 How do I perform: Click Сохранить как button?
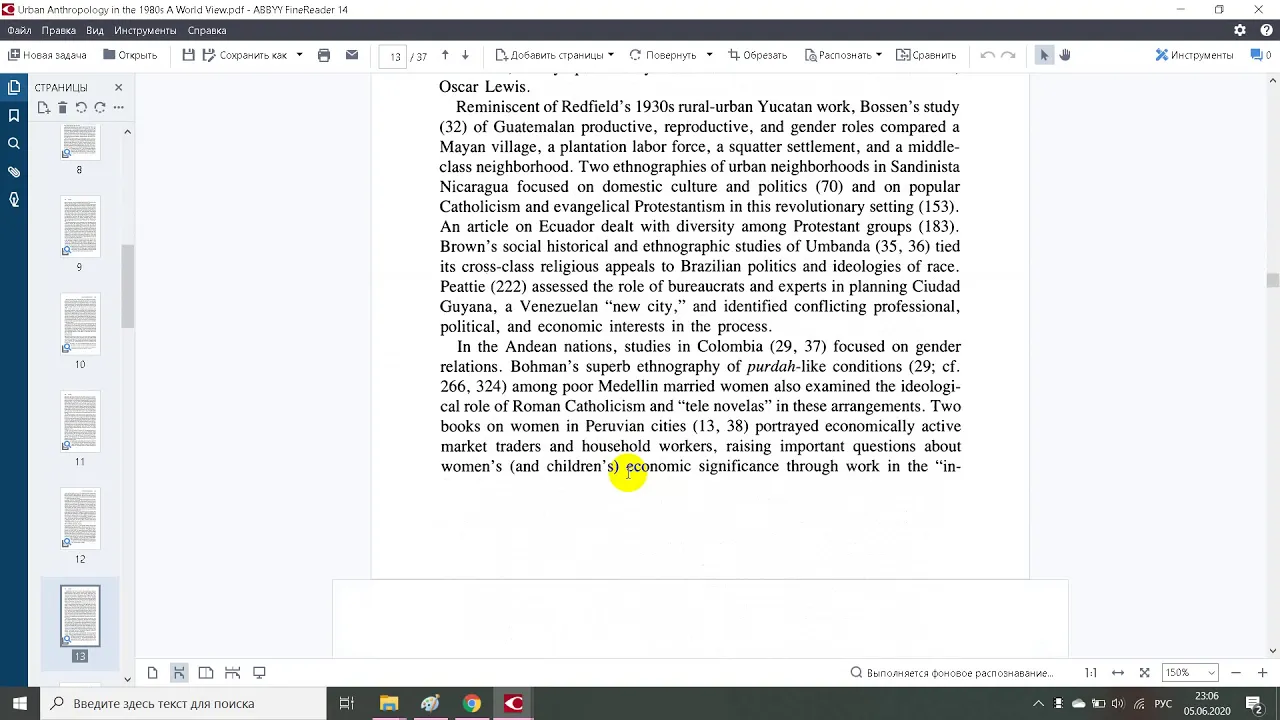[x=245, y=55]
